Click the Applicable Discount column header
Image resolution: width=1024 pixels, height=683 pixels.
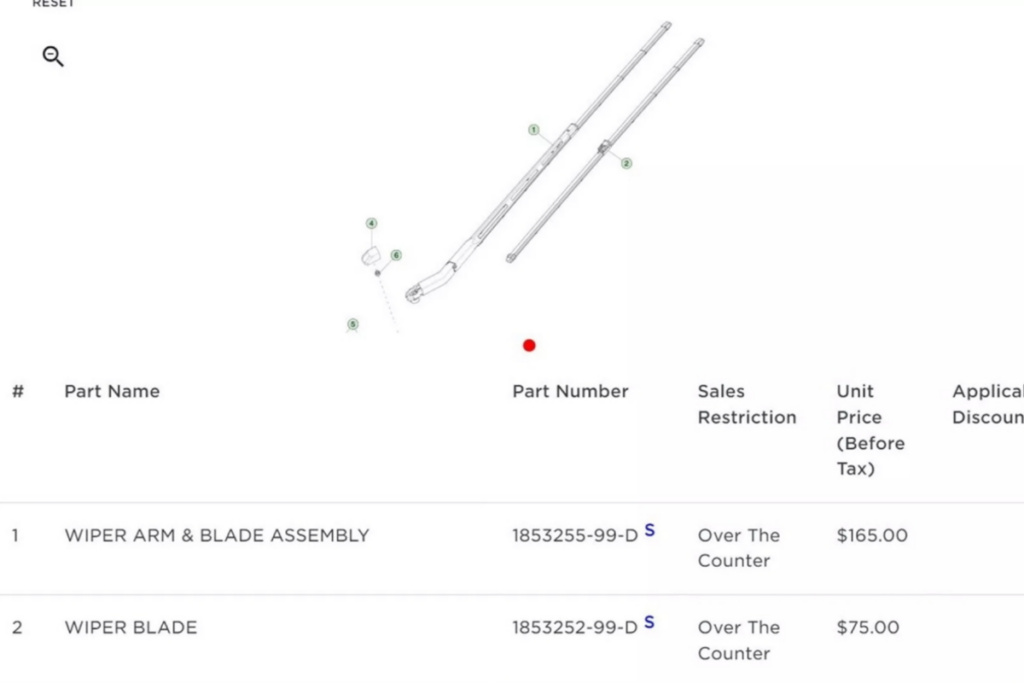[988, 404]
